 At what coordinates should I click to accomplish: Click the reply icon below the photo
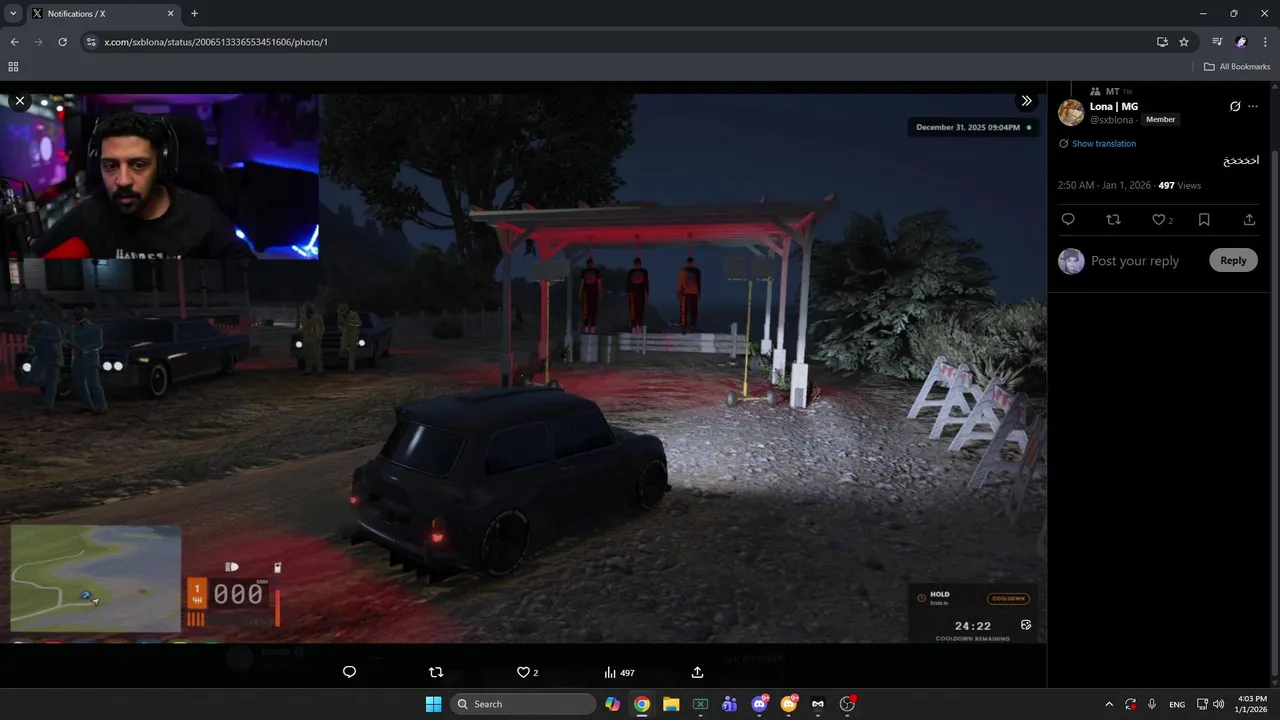pos(349,672)
